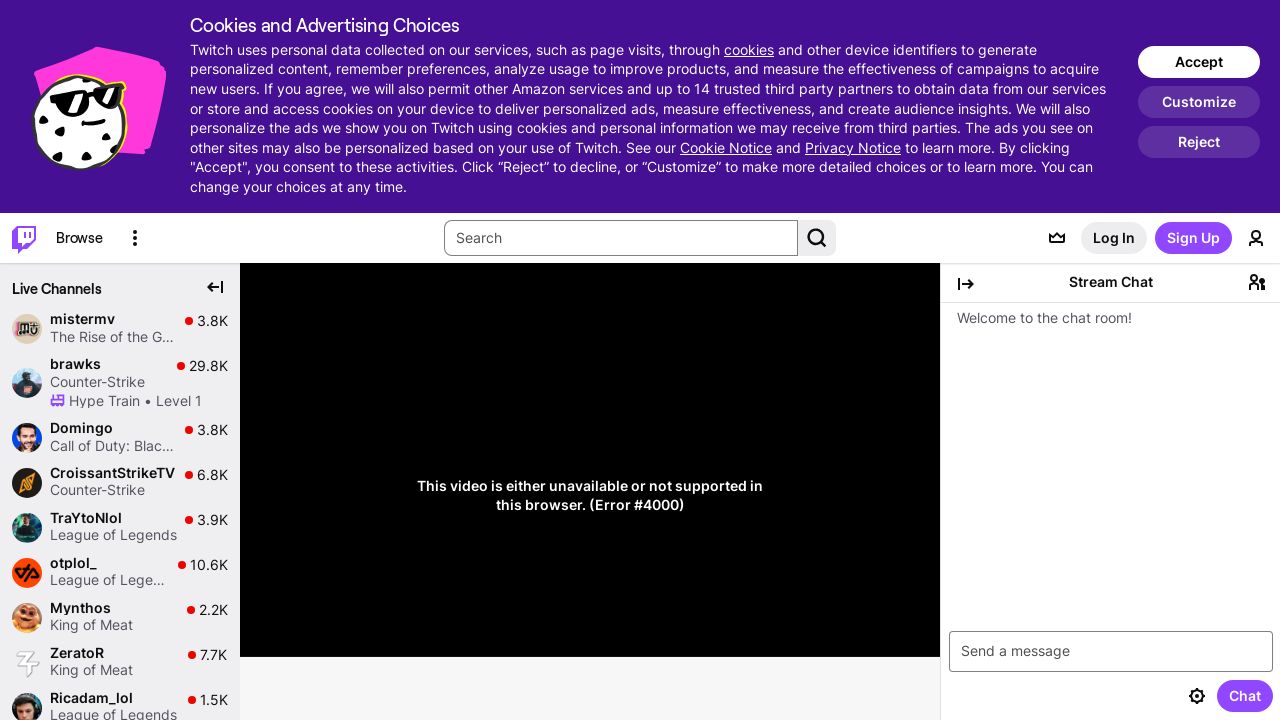Click the Send a message field

pyautogui.click(x=1110, y=651)
